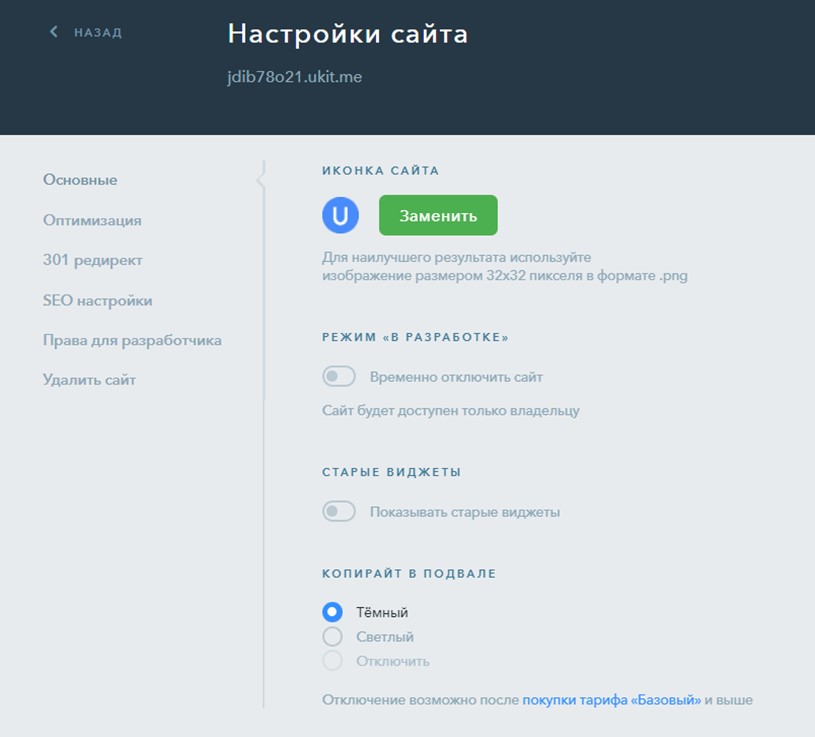Open Права для разработчика section
Viewport: 815px width, 737px height.
132,340
